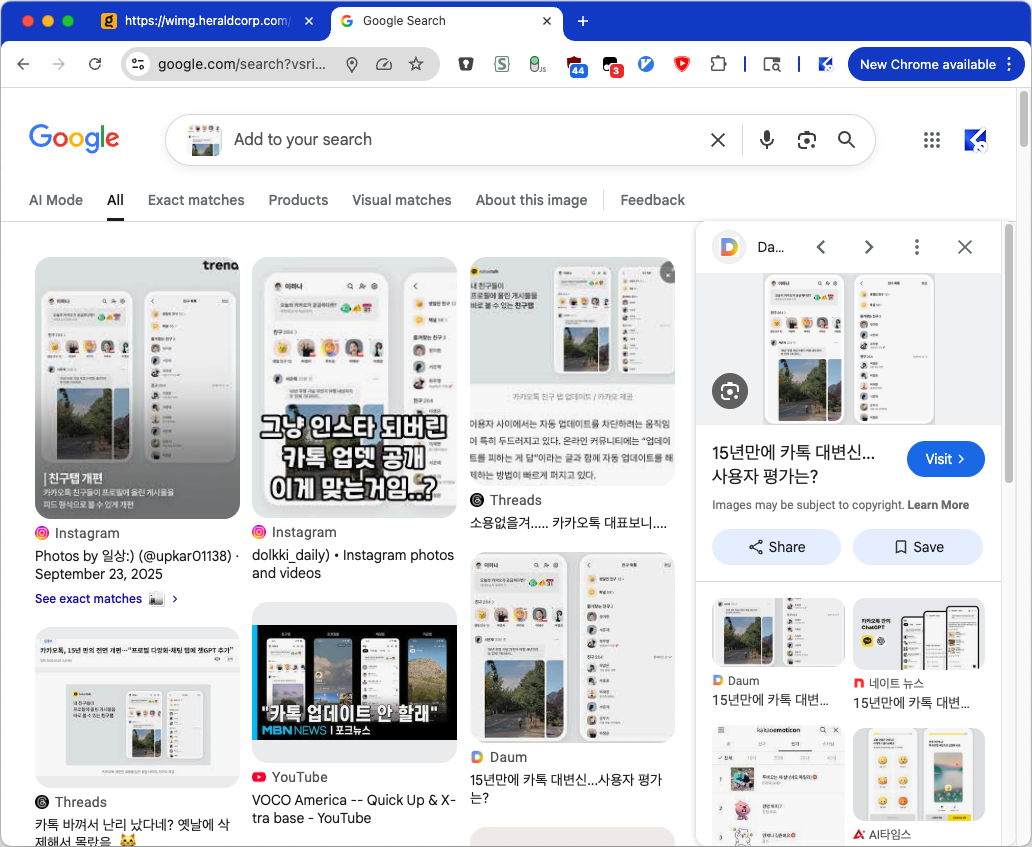Open the MBN News YouTube thumbnail

pos(354,682)
